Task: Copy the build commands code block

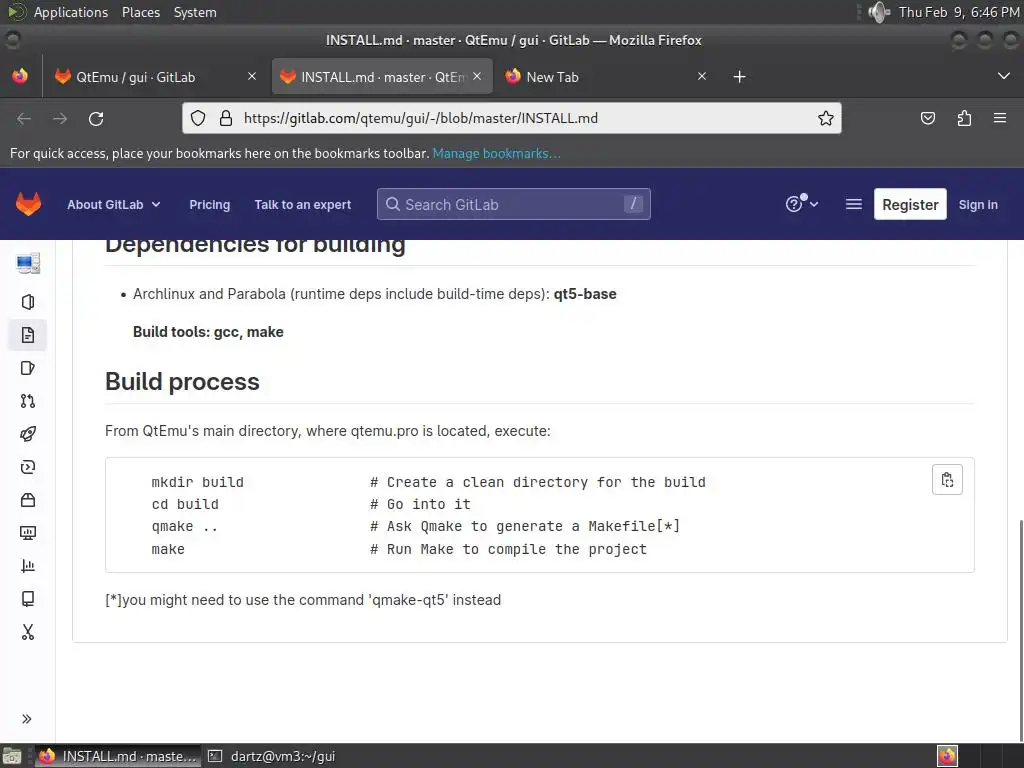Action: [x=947, y=480]
